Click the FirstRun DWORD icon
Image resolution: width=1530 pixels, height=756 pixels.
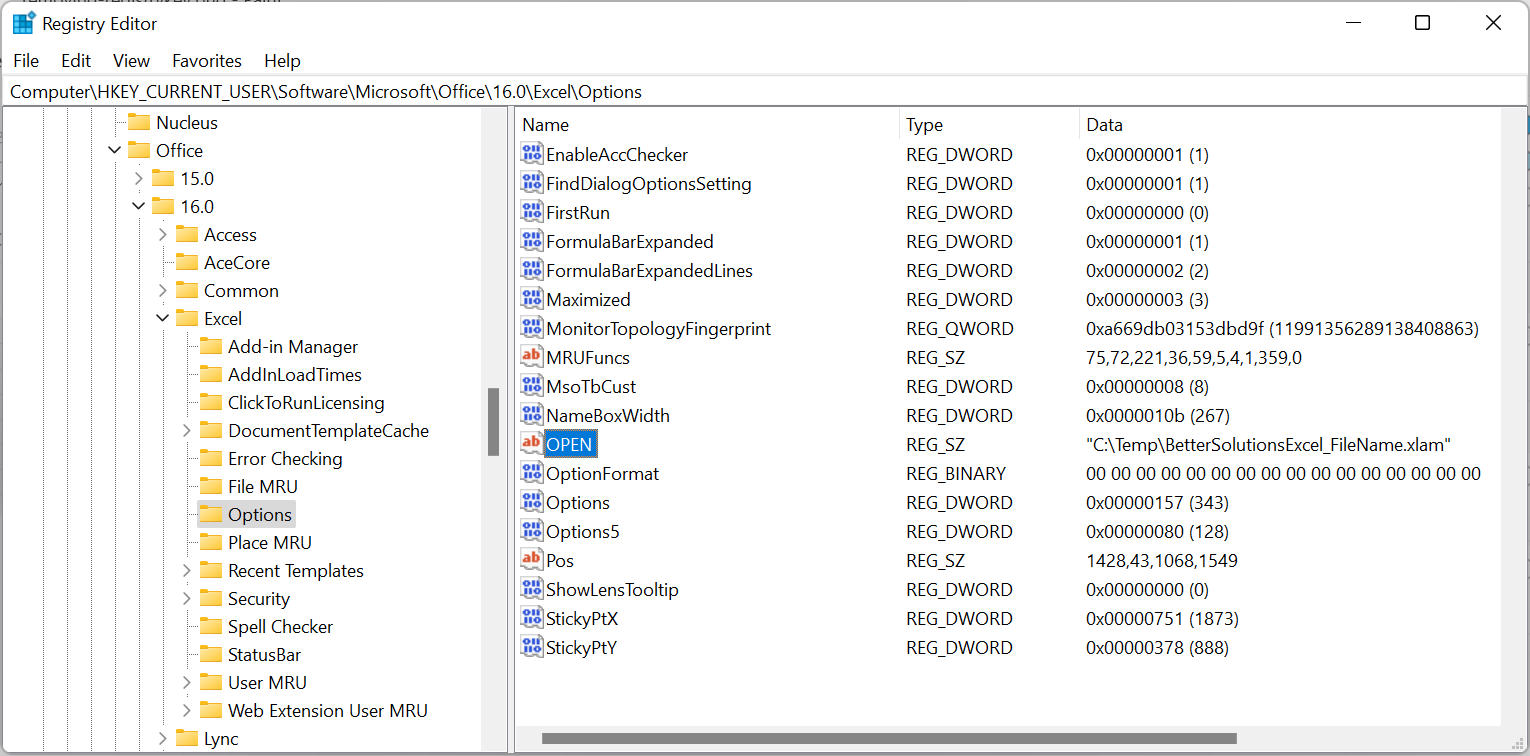(532, 212)
